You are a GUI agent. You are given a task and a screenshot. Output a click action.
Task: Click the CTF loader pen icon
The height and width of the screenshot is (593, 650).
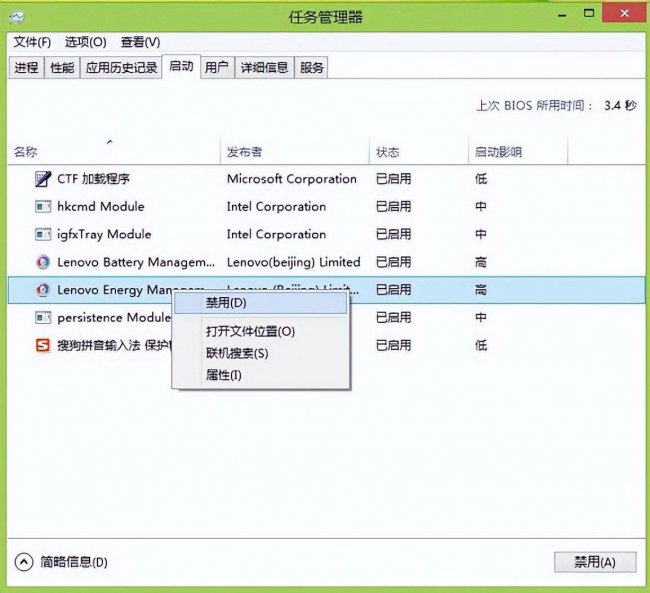[43, 179]
